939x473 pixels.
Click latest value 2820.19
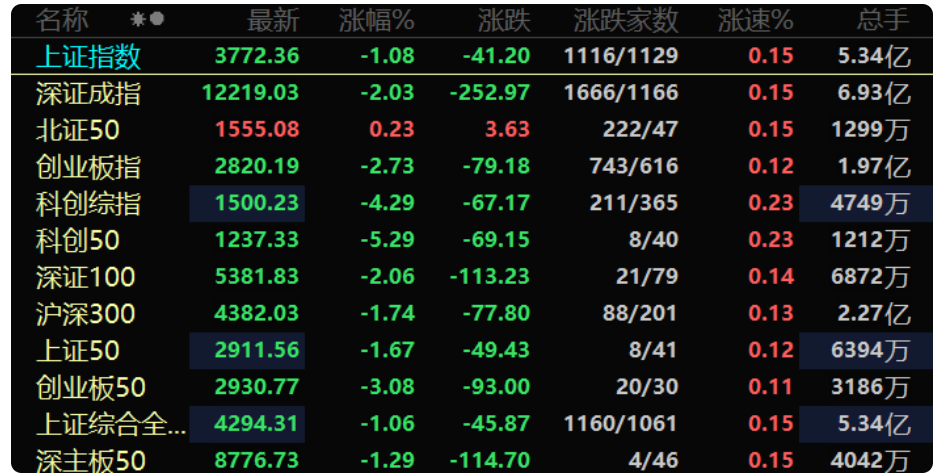(x=257, y=166)
